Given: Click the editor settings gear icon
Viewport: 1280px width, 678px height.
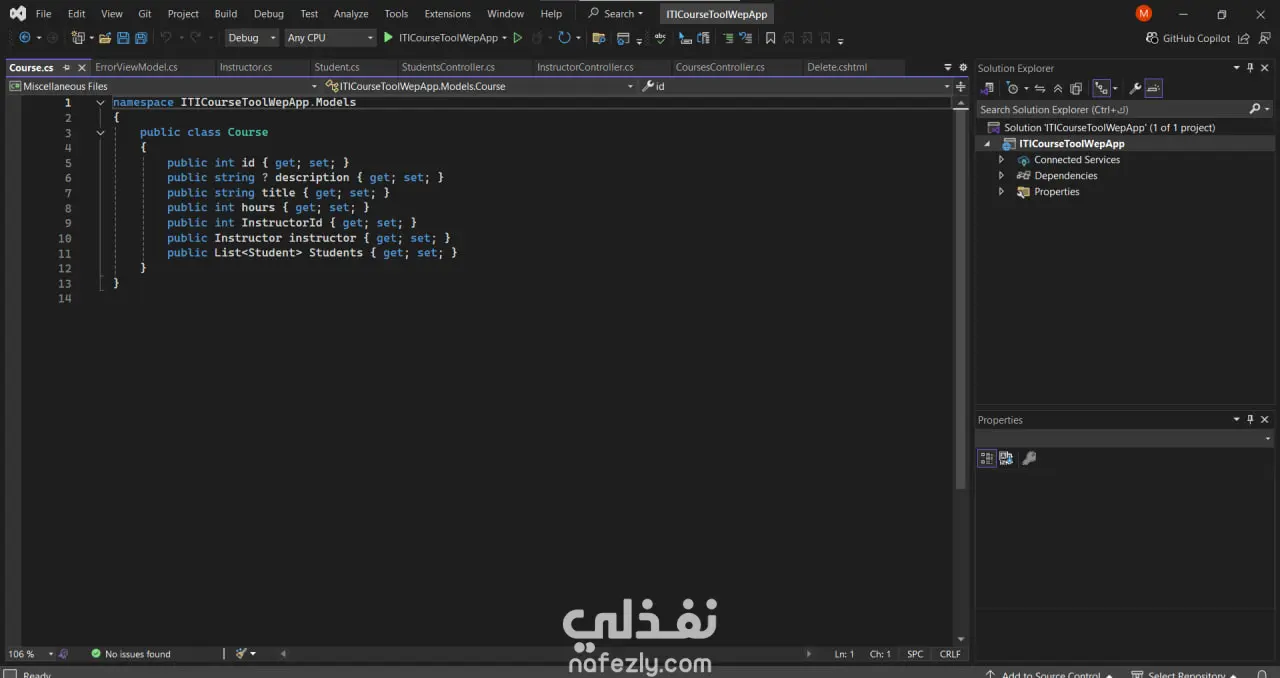Looking at the screenshot, I should [x=961, y=67].
